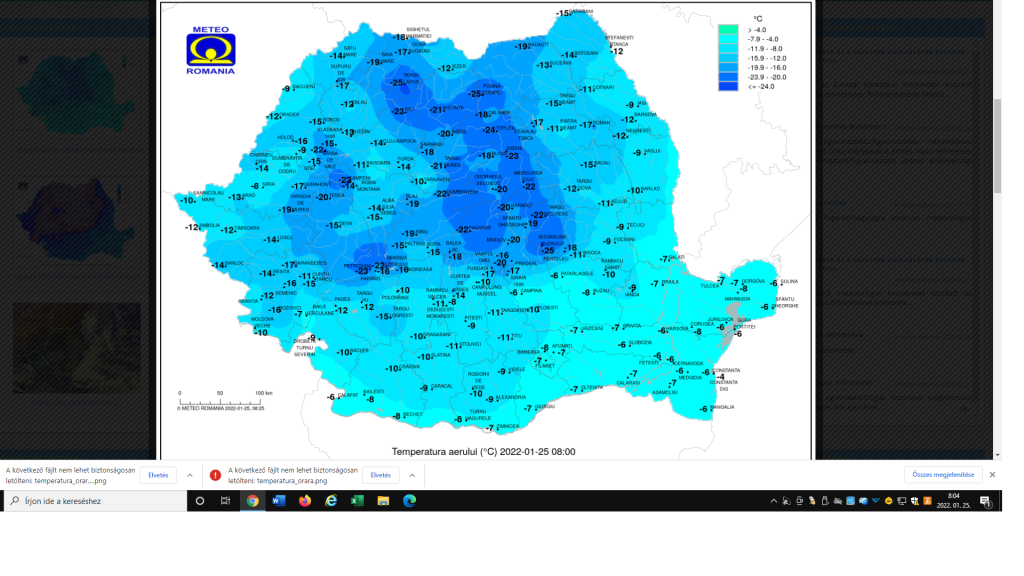
Task: Click the Cortana circle icon
Action: [200, 501]
